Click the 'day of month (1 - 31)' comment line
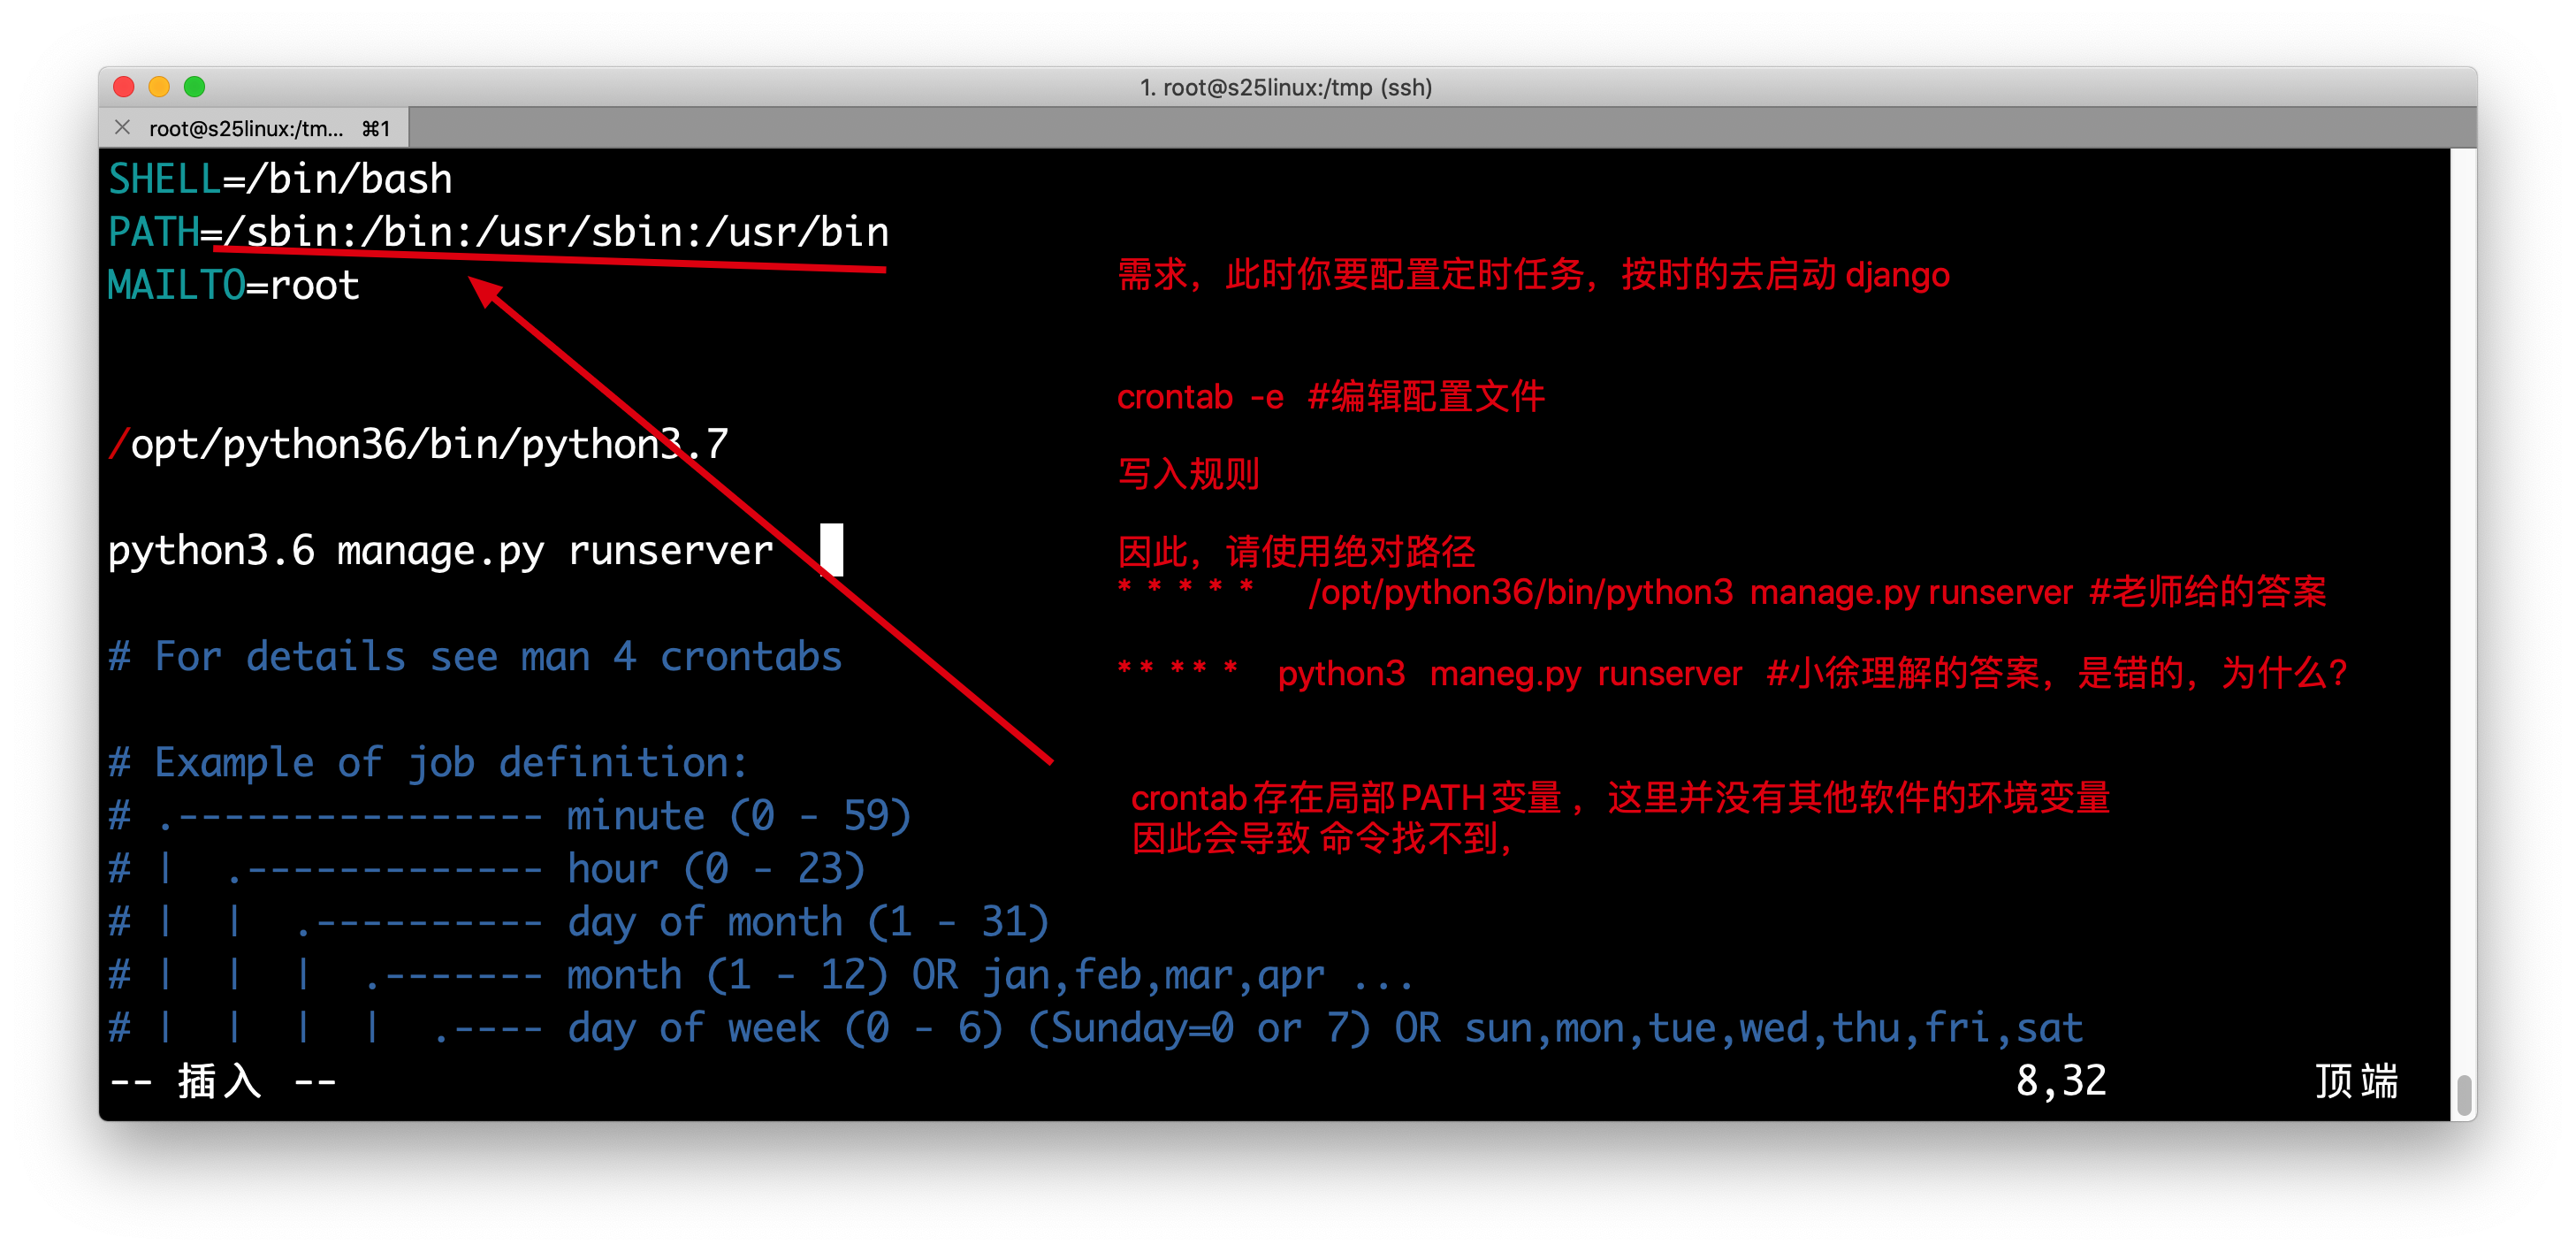This screenshot has height=1252, width=2576. tap(578, 922)
